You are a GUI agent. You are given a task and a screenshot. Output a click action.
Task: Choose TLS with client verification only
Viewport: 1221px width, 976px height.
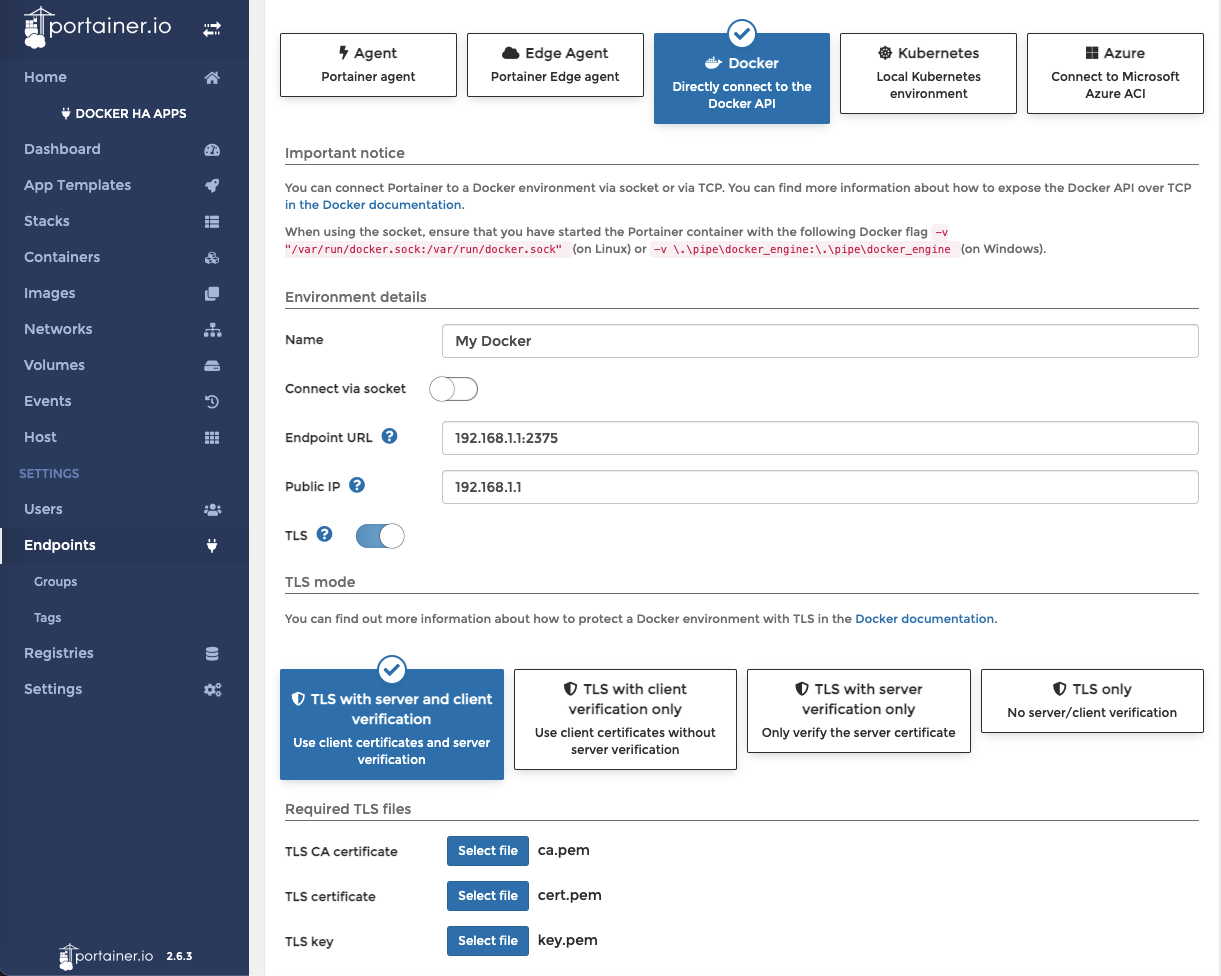625,719
